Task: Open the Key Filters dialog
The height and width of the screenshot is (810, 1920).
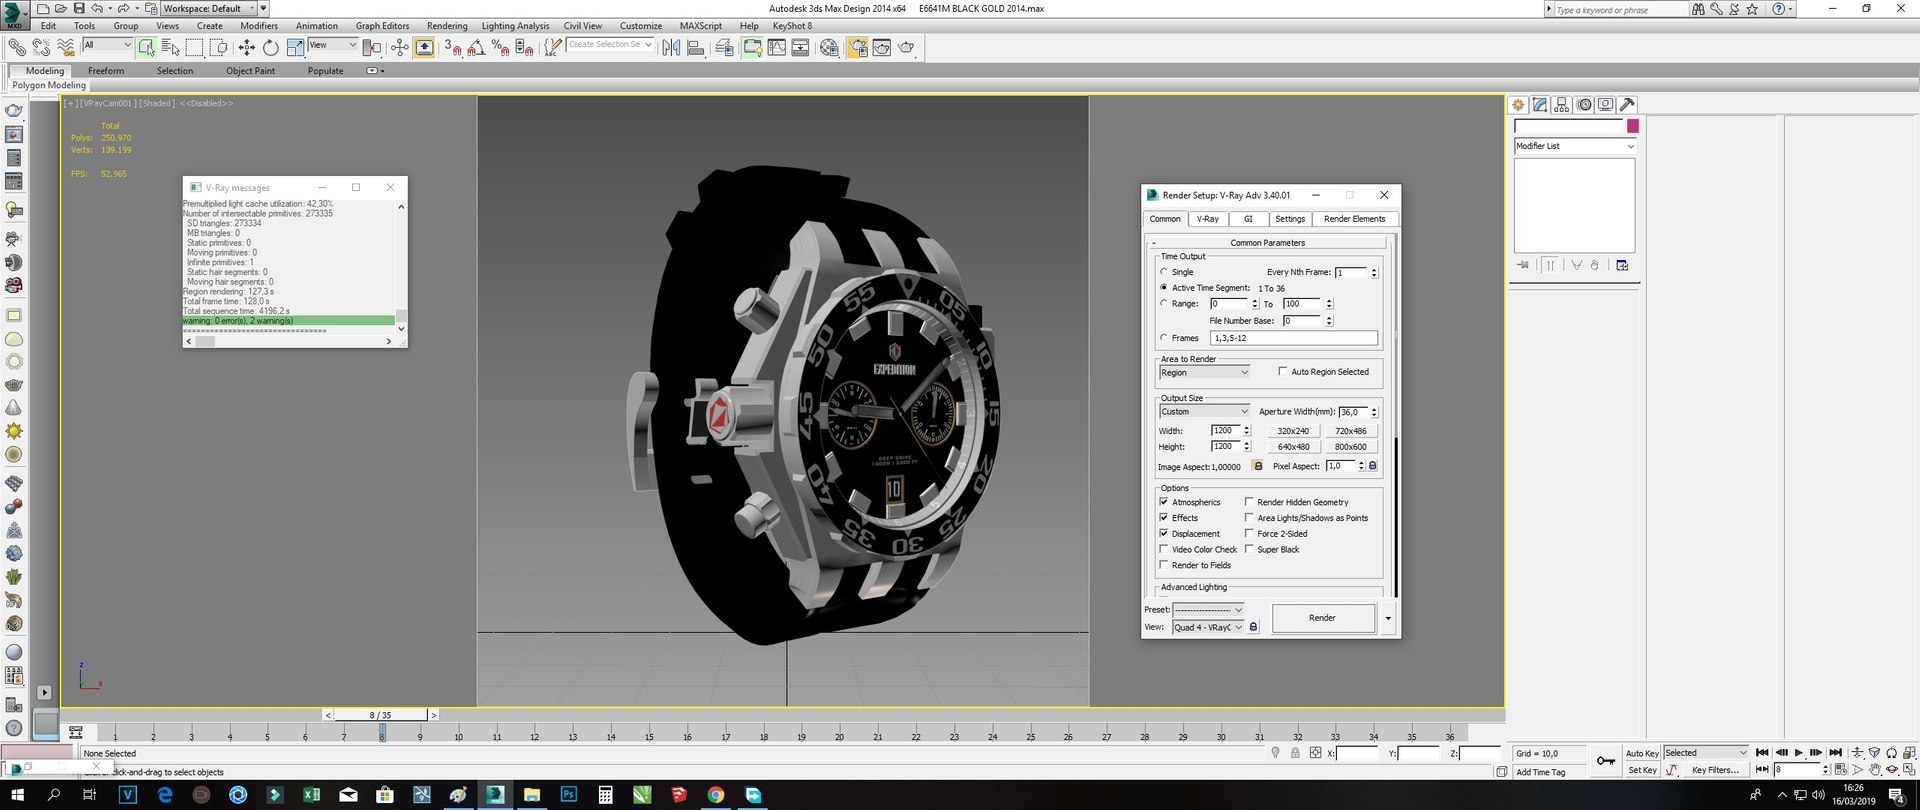Action: pyautogui.click(x=1715, y=770)
